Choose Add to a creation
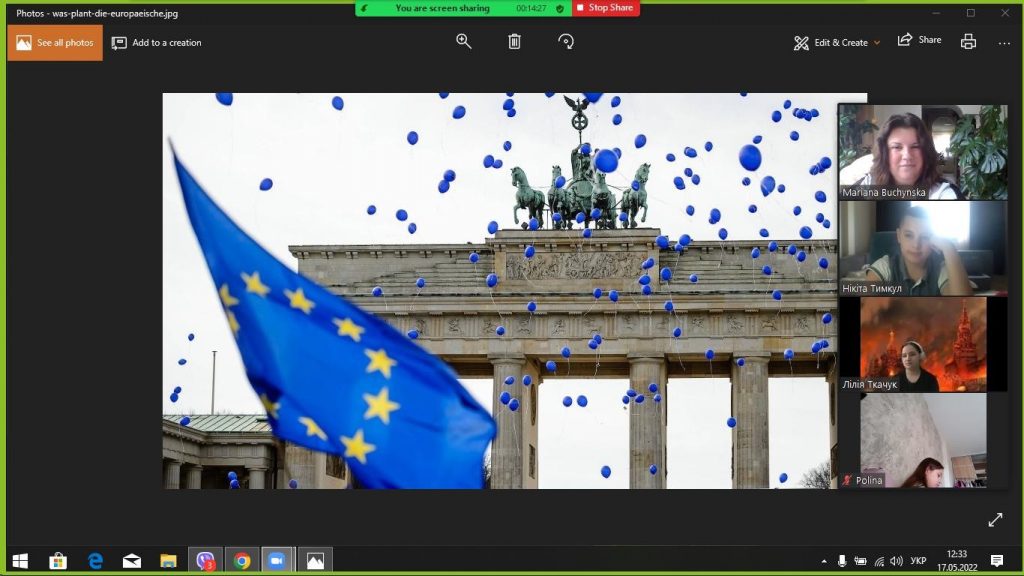This screenshot has width=1024, height=576. click(x=157, y=42)
